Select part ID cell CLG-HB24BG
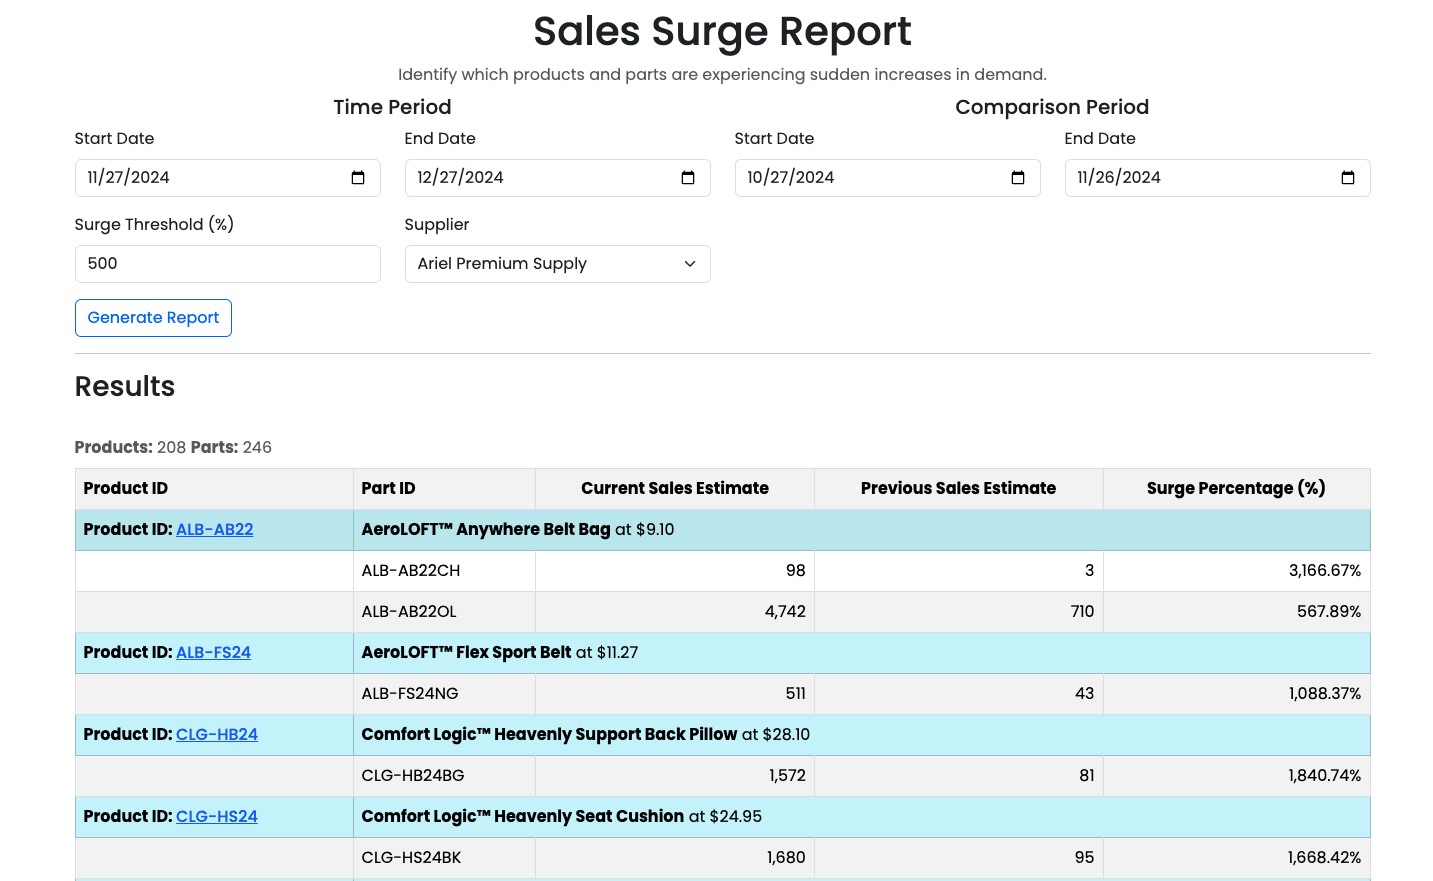 coord(444,776)
